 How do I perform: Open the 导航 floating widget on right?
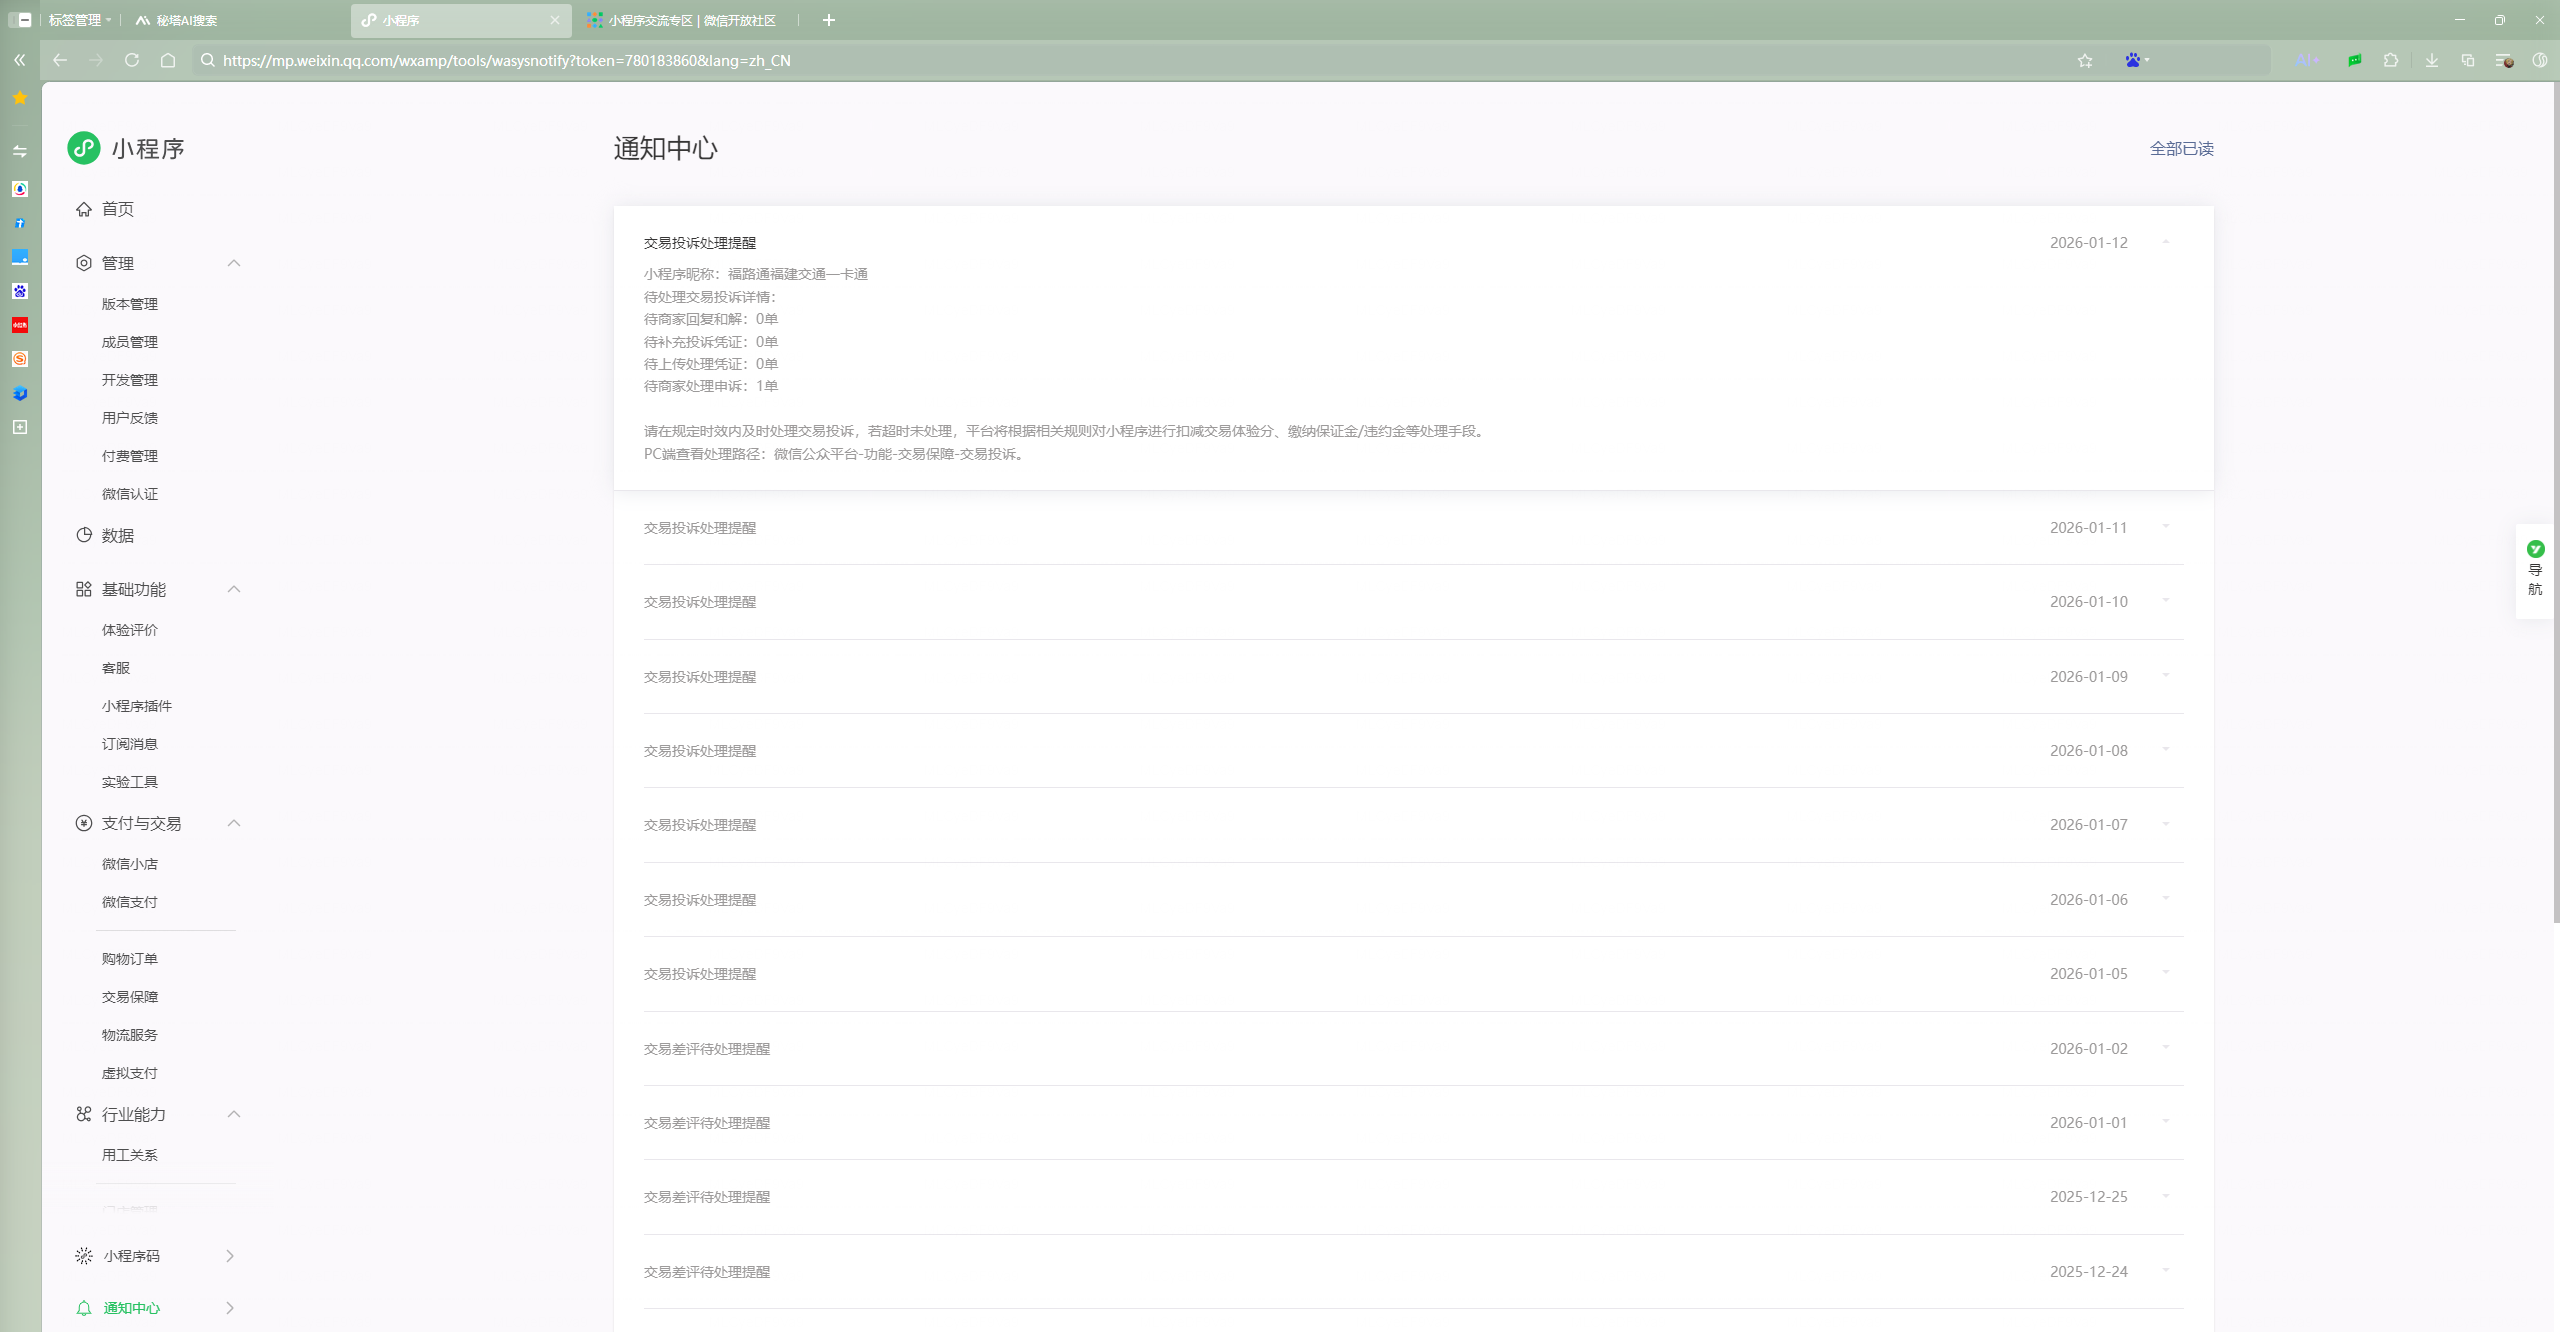(2535, 570)
